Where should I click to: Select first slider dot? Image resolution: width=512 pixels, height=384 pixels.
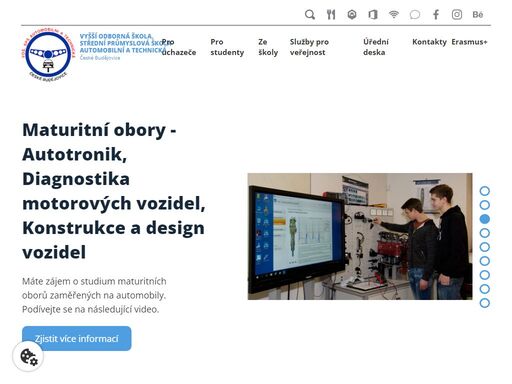click(x=485, y=191)
